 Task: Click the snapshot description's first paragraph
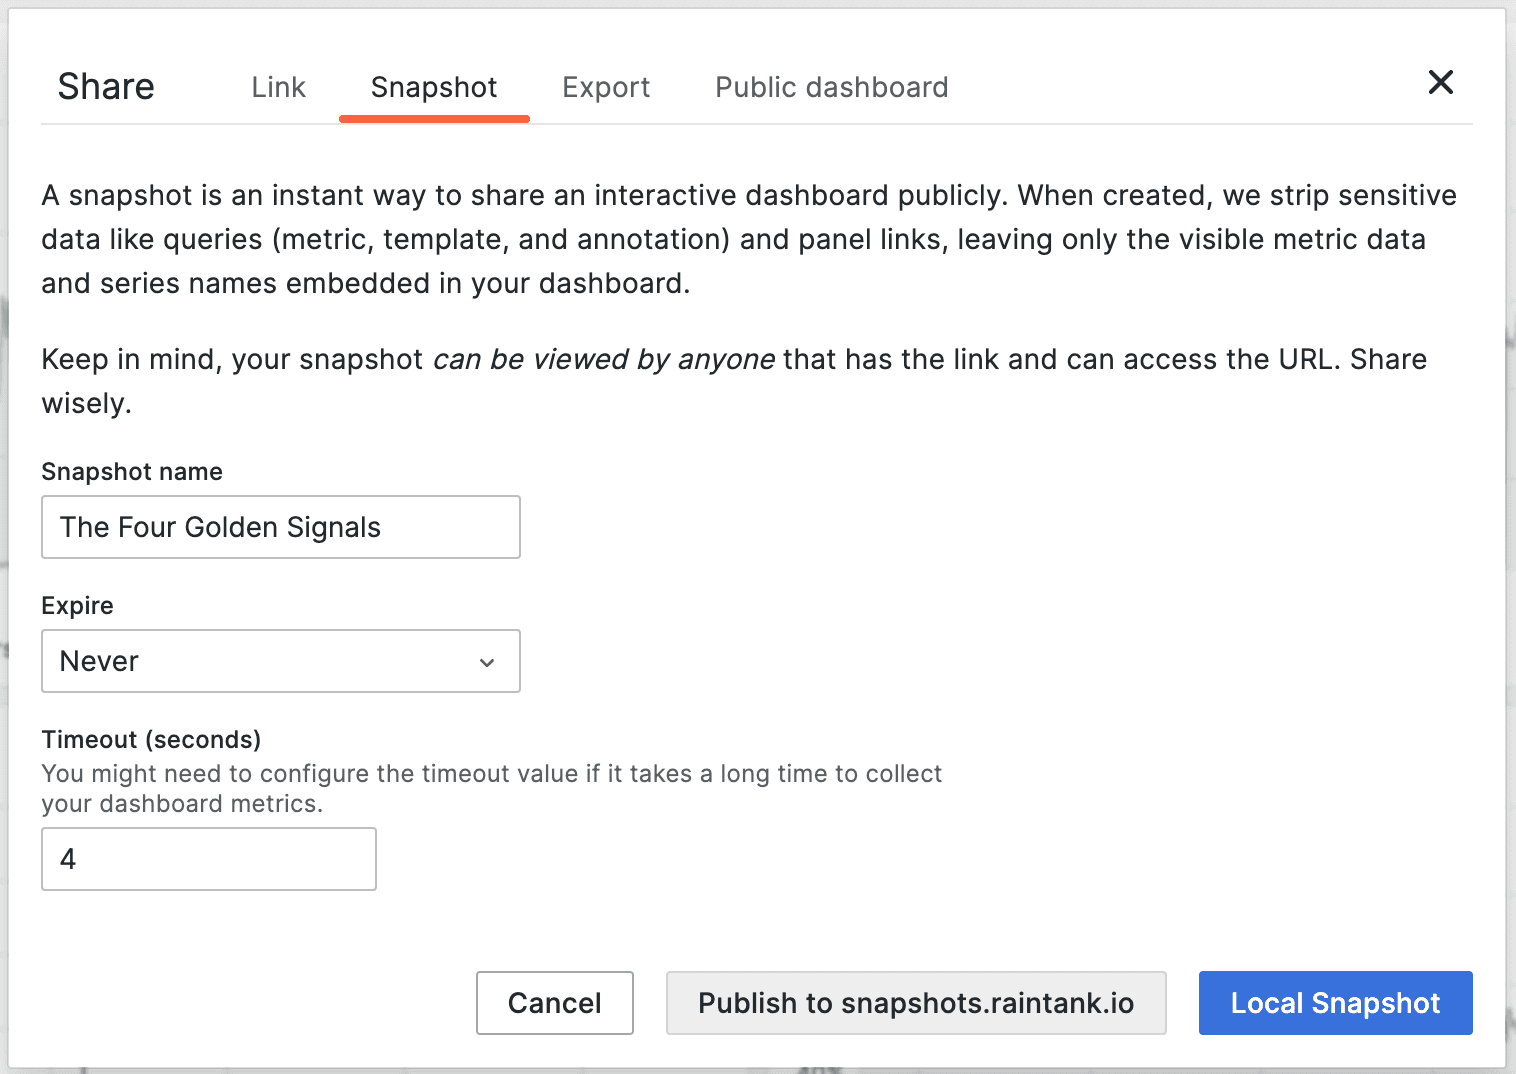point(748,239)
